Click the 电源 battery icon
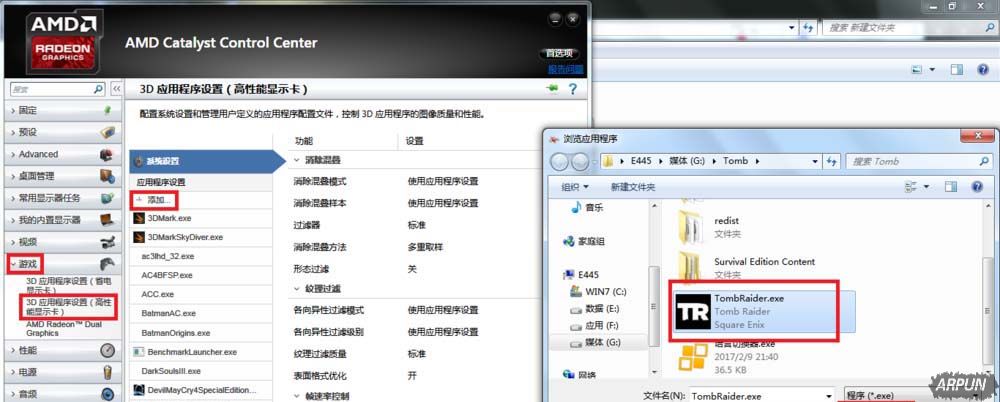The height and width of the screenshot is (402, 1000). coord(107,372)
